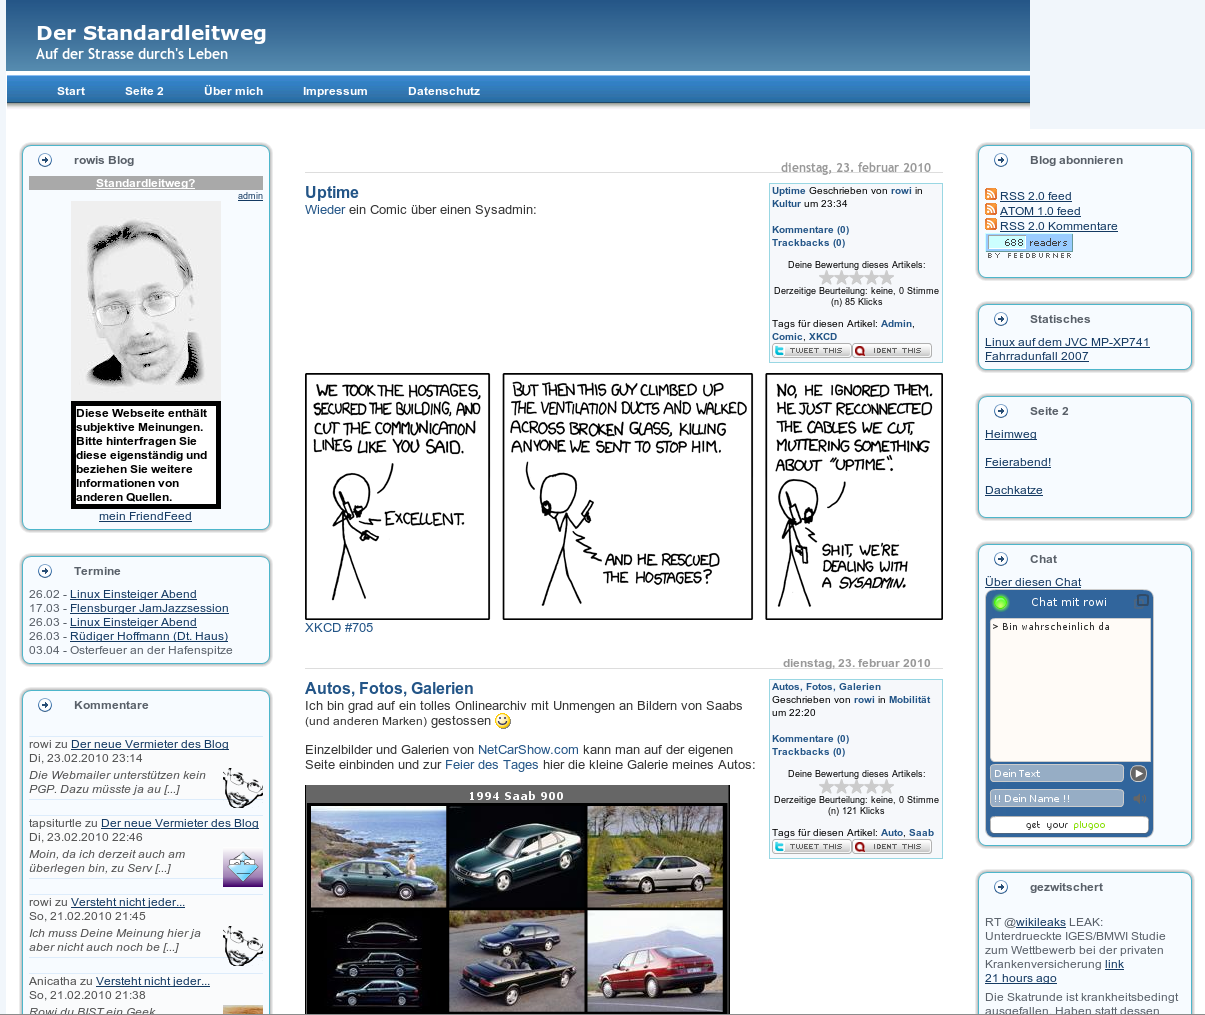
Task: Click the FeedBurner 688 readers badge
Action: click(x=1029, y=243)
